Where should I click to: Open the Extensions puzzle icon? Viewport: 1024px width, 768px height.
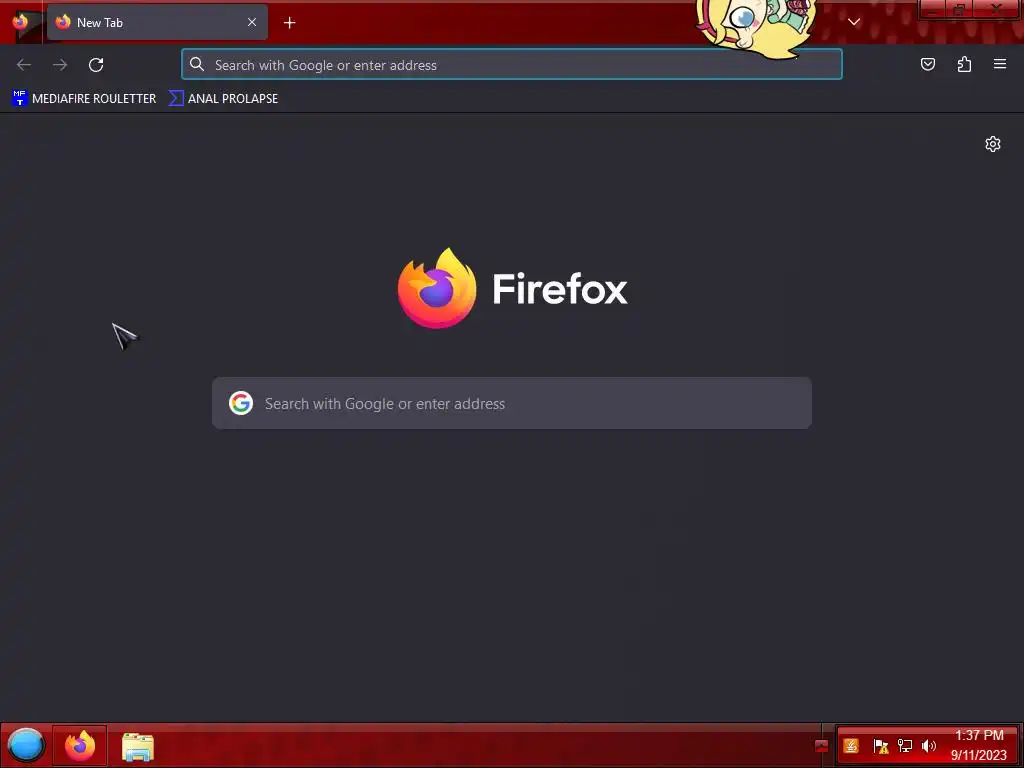click(x=964, y=64)
